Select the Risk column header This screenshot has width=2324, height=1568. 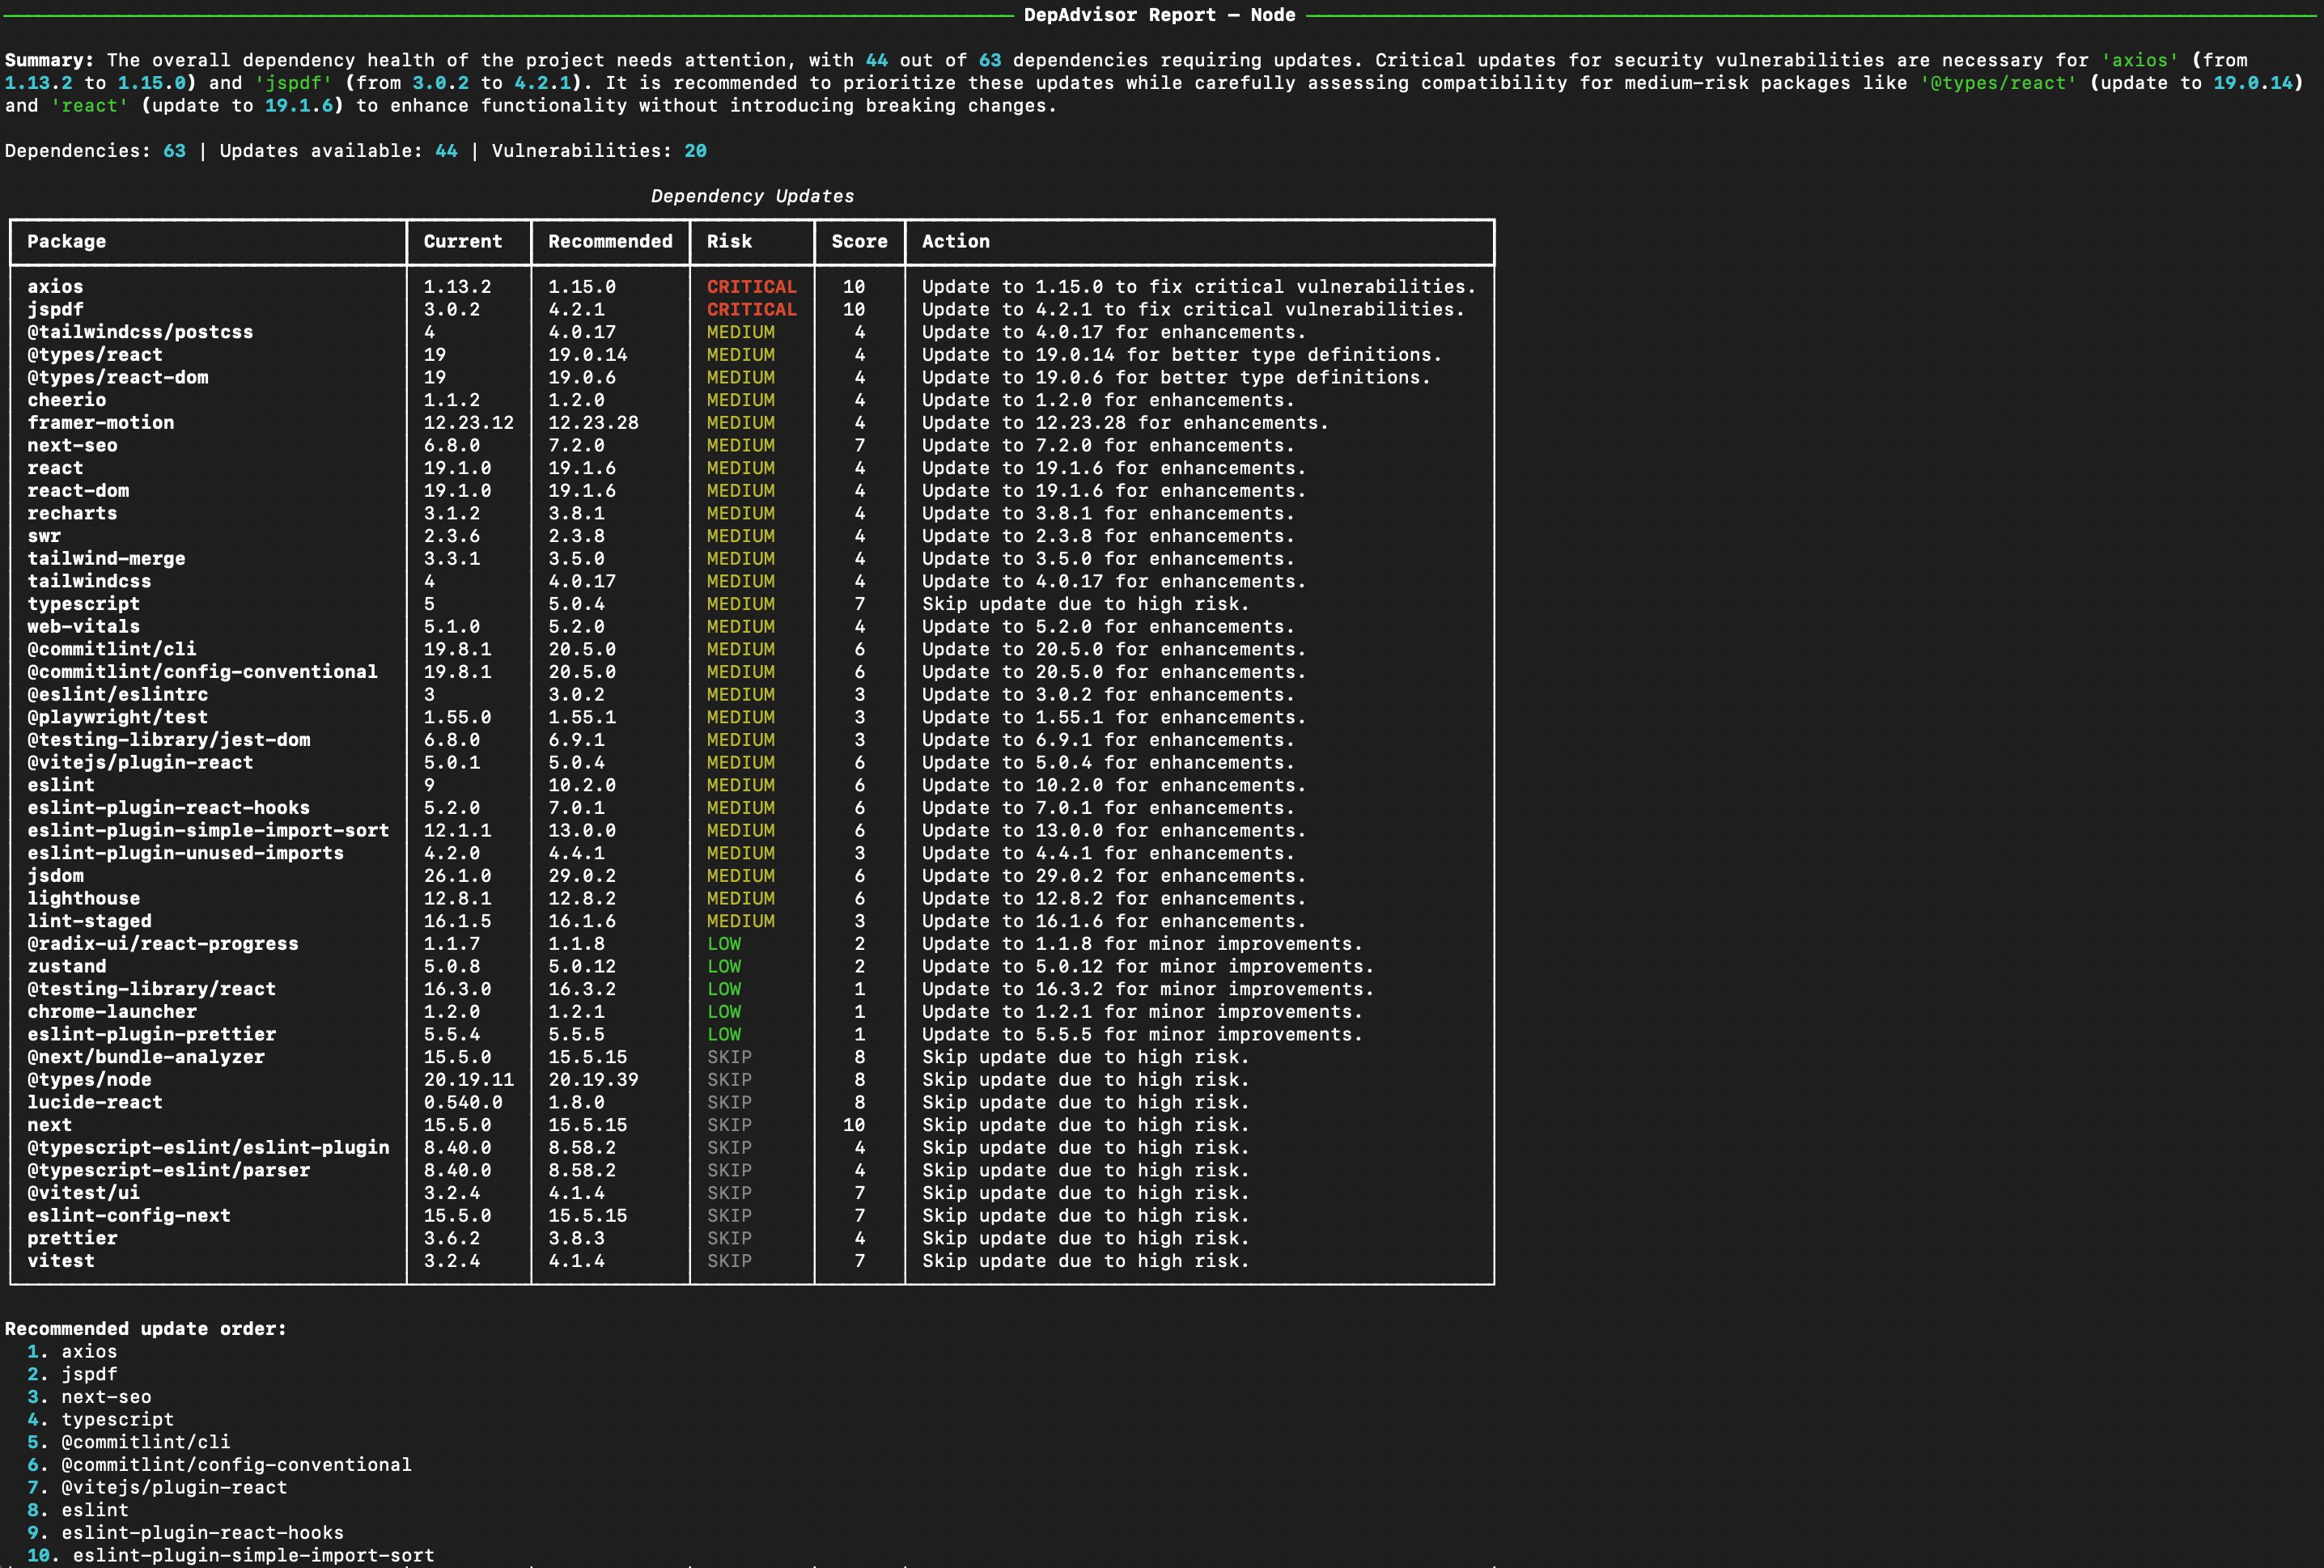(x=730, y=241)
